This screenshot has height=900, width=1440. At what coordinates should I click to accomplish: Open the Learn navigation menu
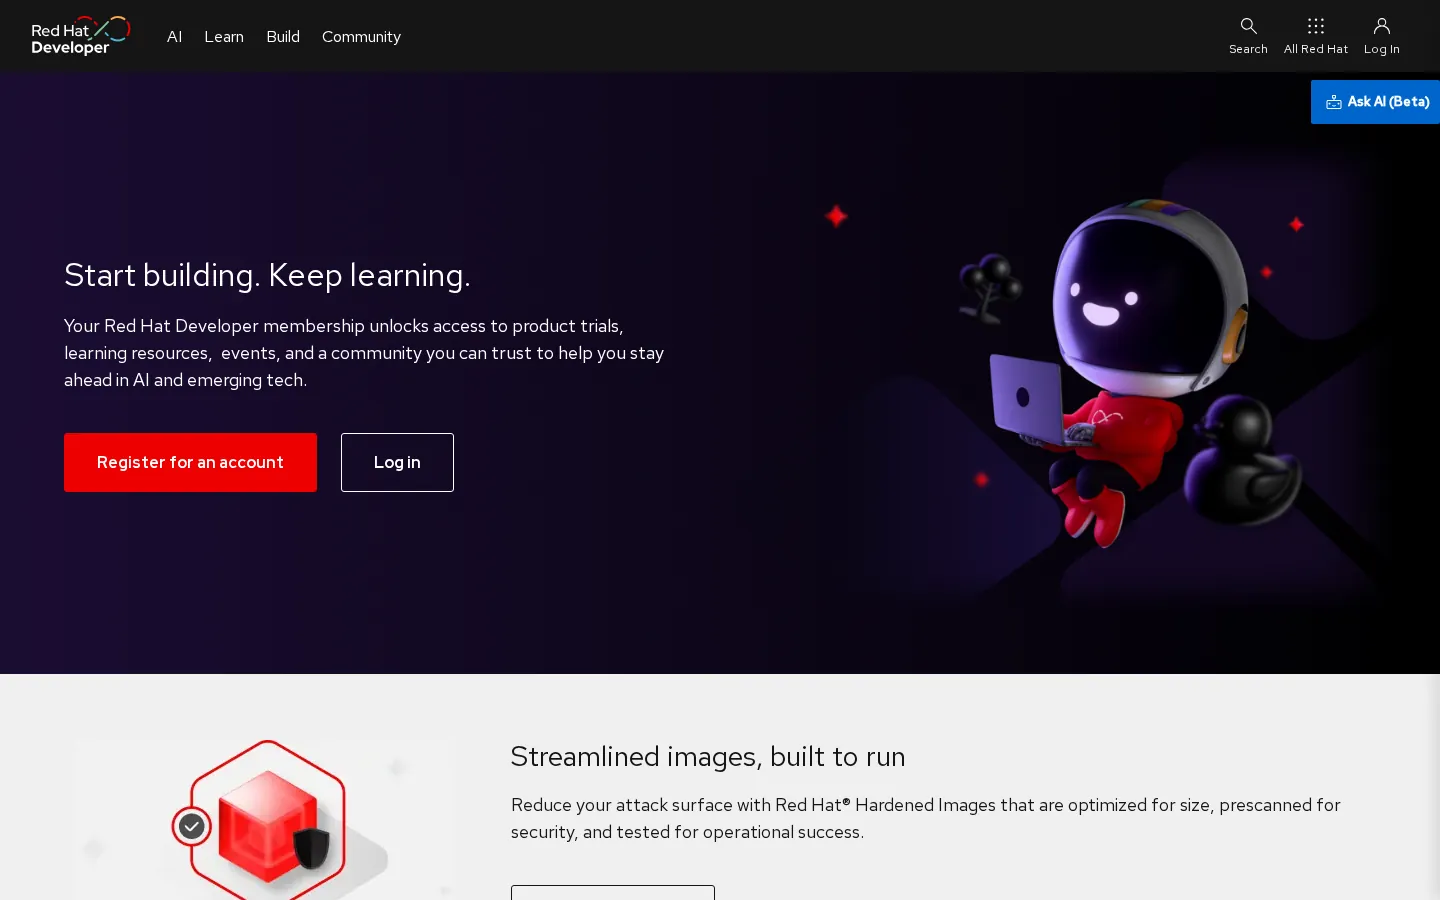224,36
